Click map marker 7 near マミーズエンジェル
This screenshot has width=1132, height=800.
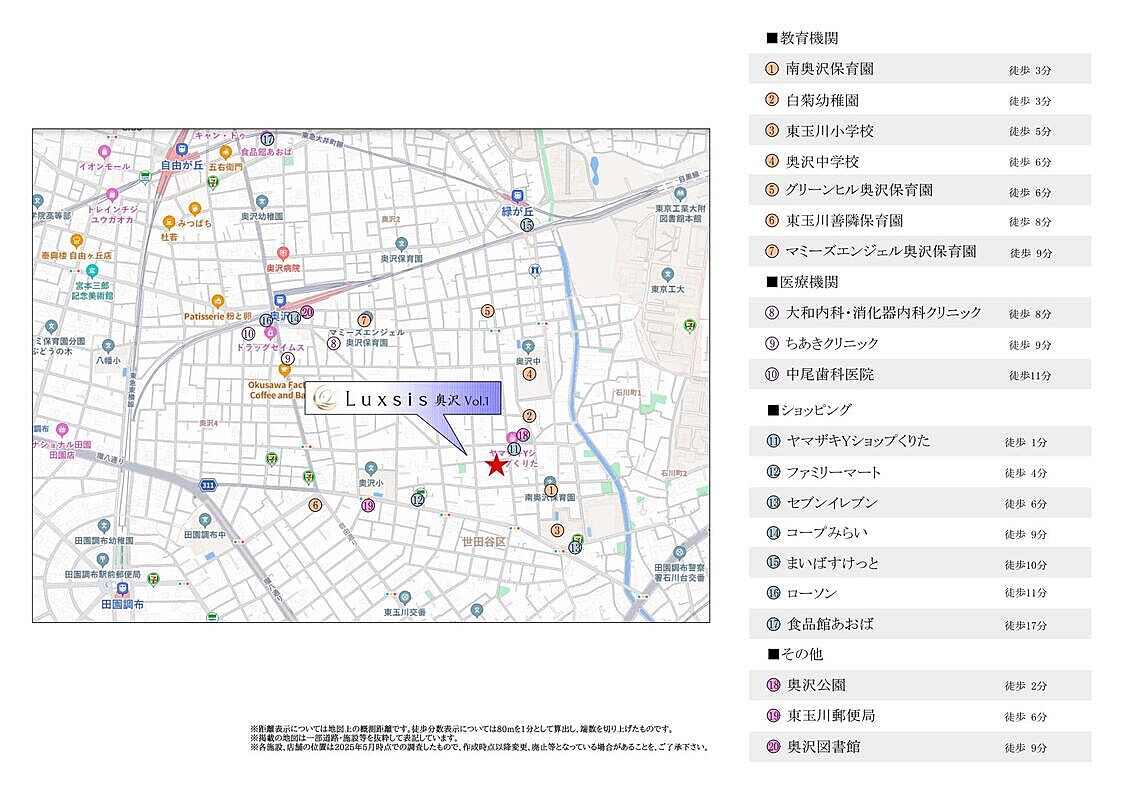(365, 319)
